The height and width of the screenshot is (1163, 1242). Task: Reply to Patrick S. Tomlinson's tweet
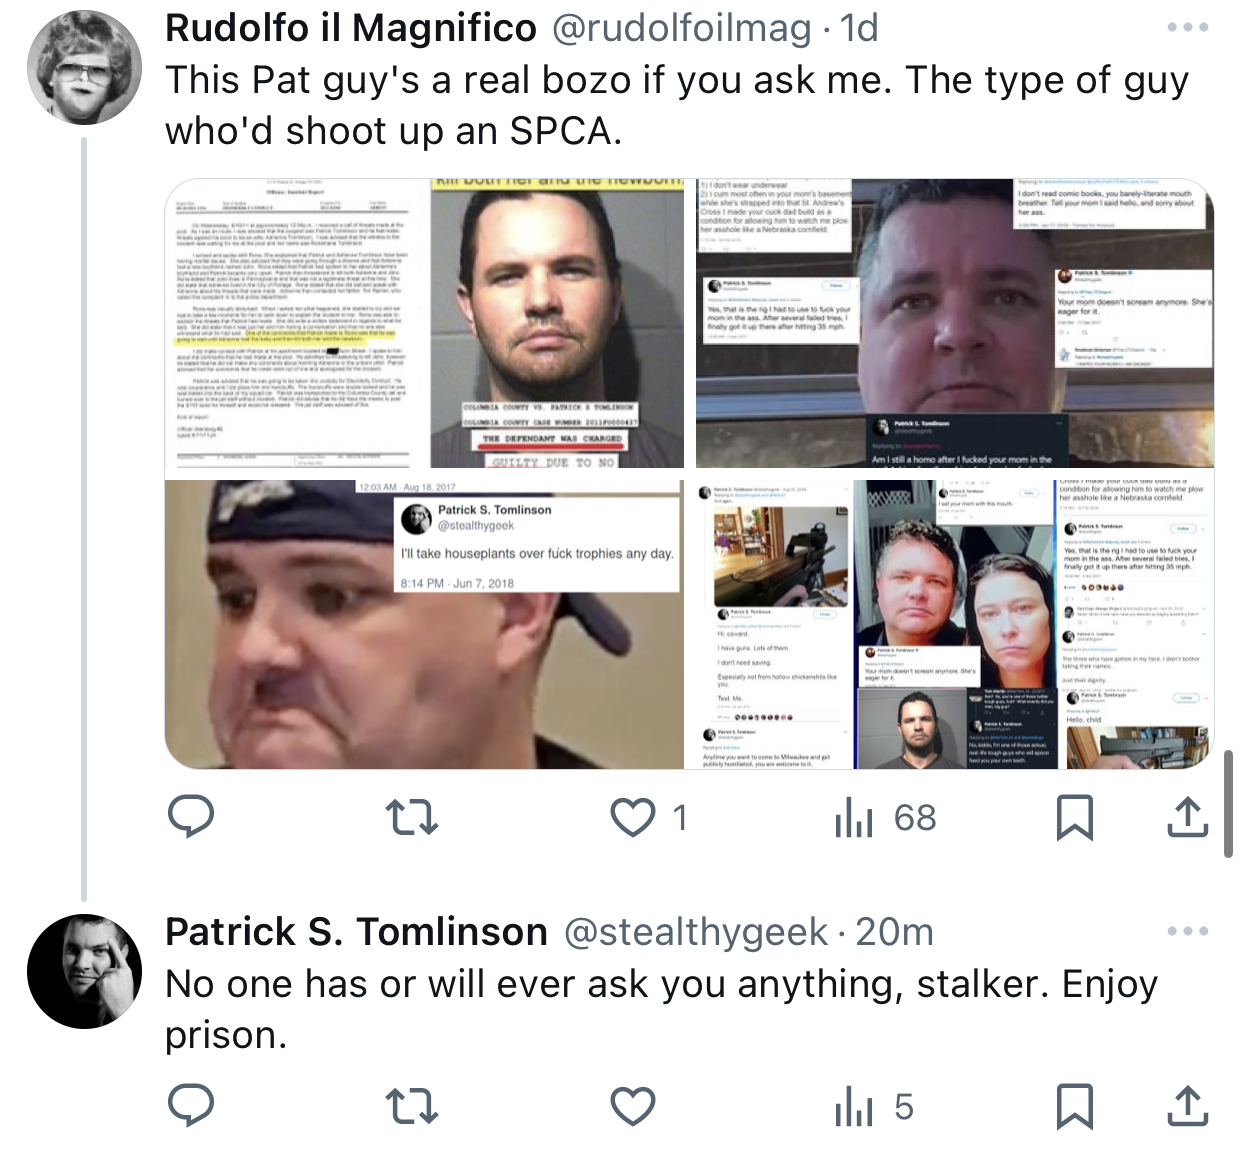tap(190, 1106)
